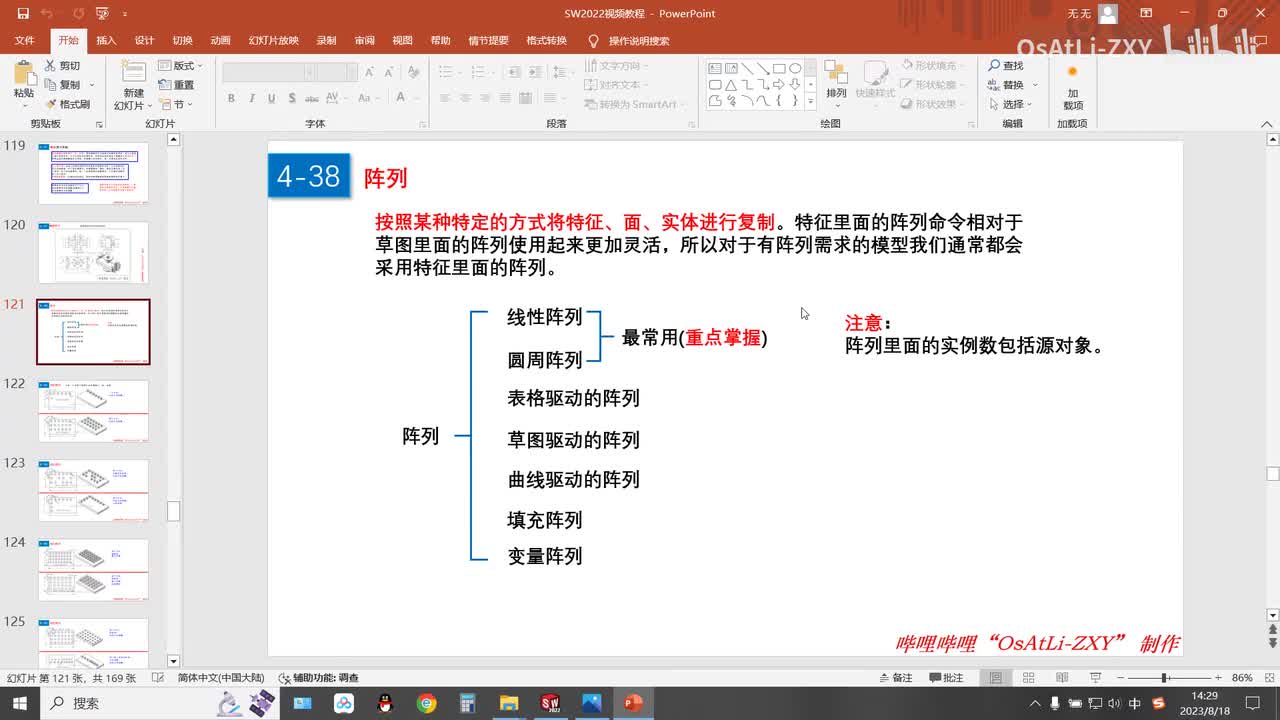Open the font size combo box
This screenshot has width=1280, height=720.
pyautogui.click(x=338, y=72)
